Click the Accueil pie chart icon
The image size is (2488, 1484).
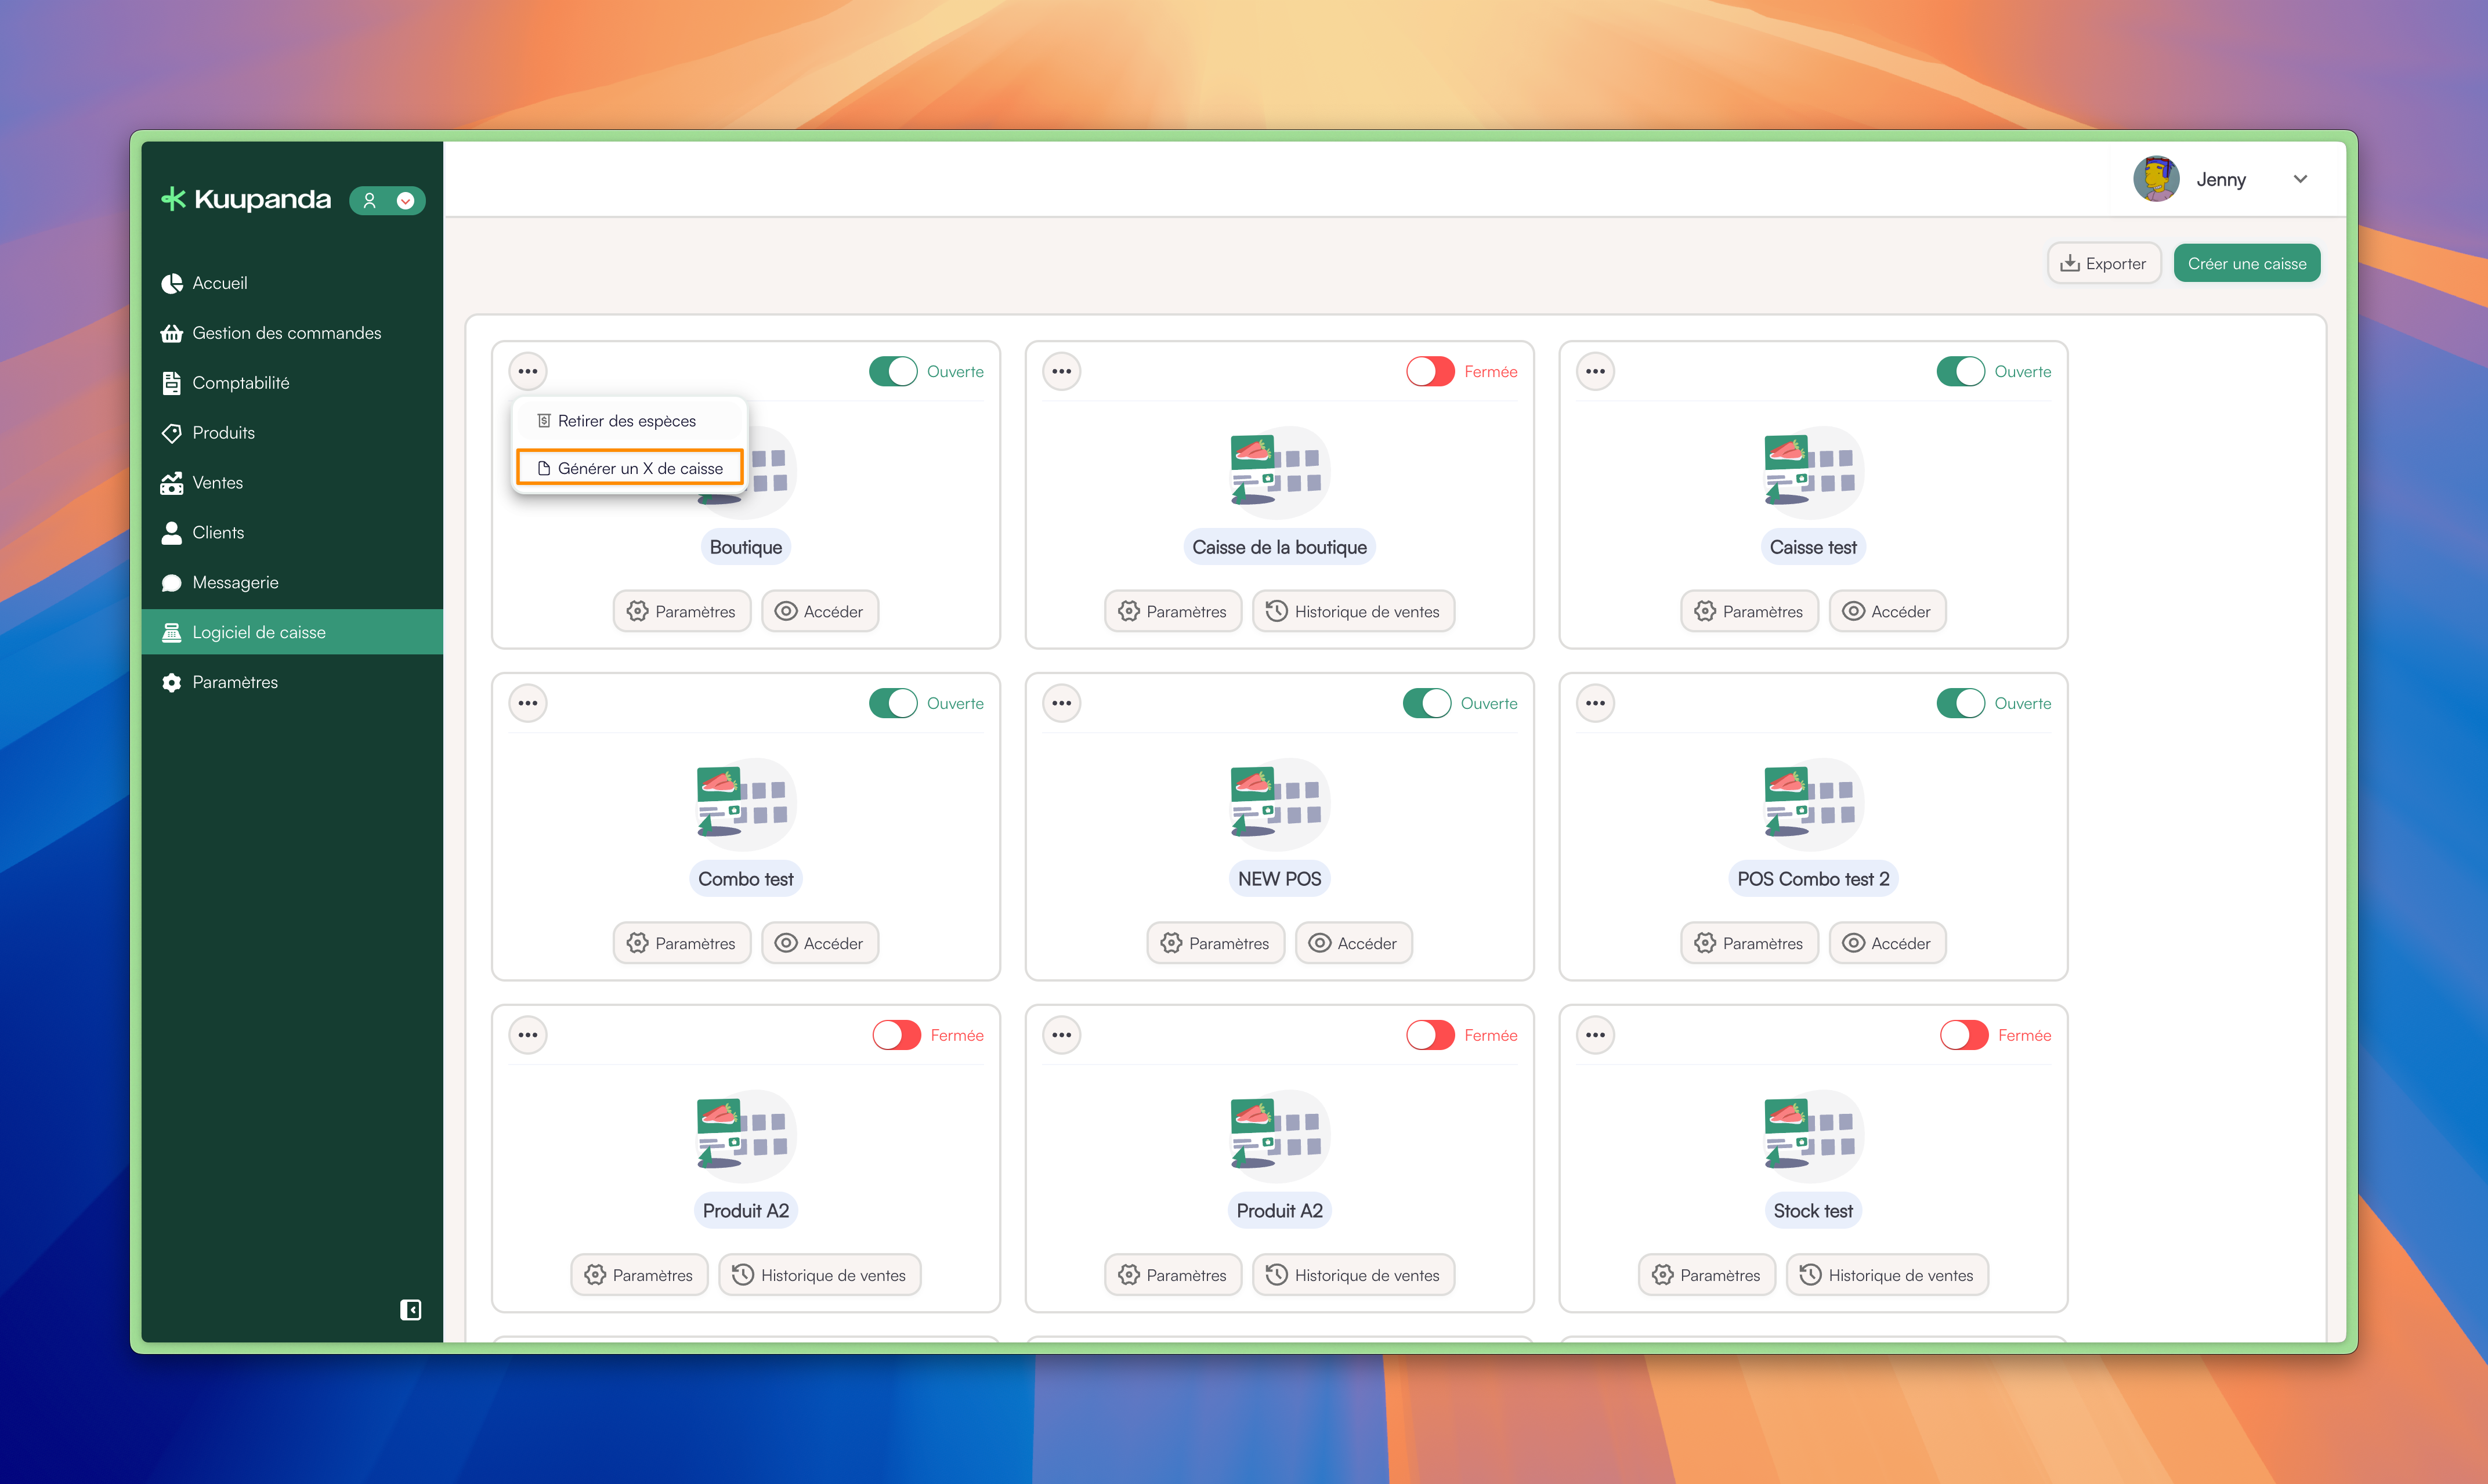171,283
